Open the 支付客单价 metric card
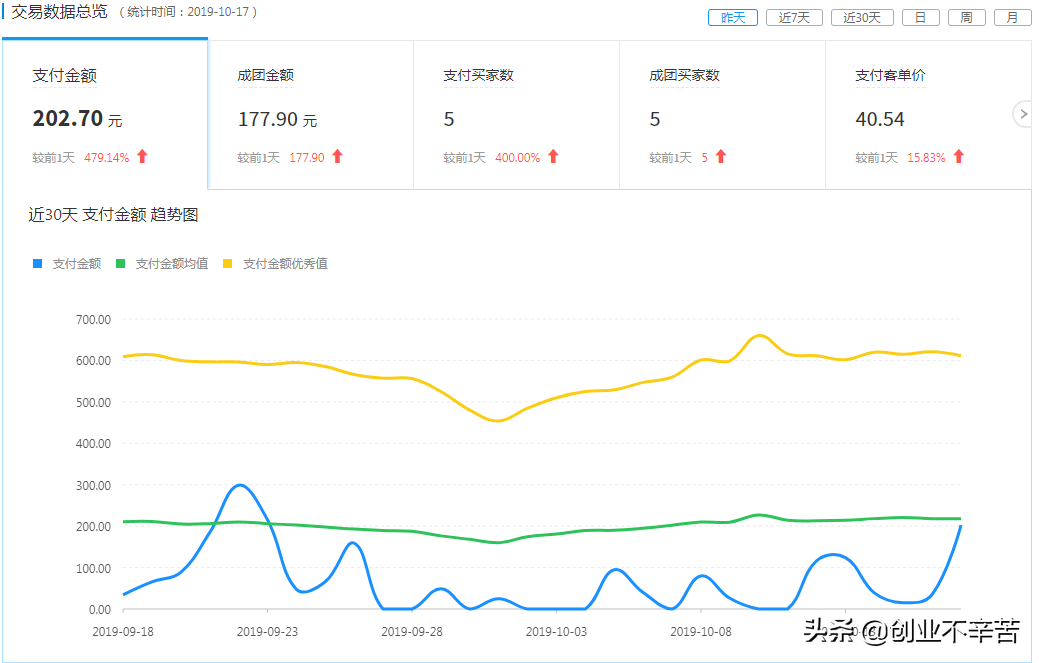The height and width of the screenshot is (663, 1039). [928, 115]
